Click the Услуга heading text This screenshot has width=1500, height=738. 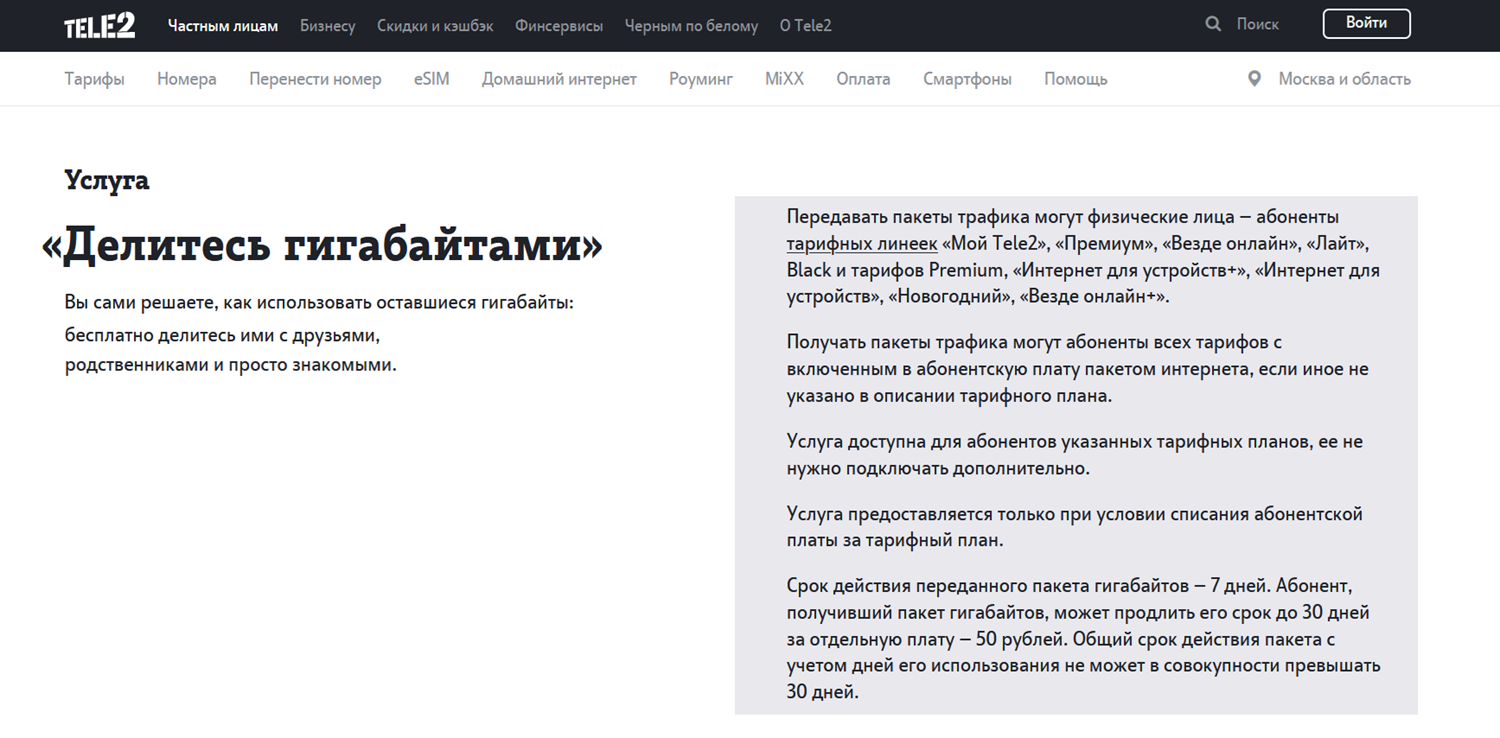[x=107, y=180]
